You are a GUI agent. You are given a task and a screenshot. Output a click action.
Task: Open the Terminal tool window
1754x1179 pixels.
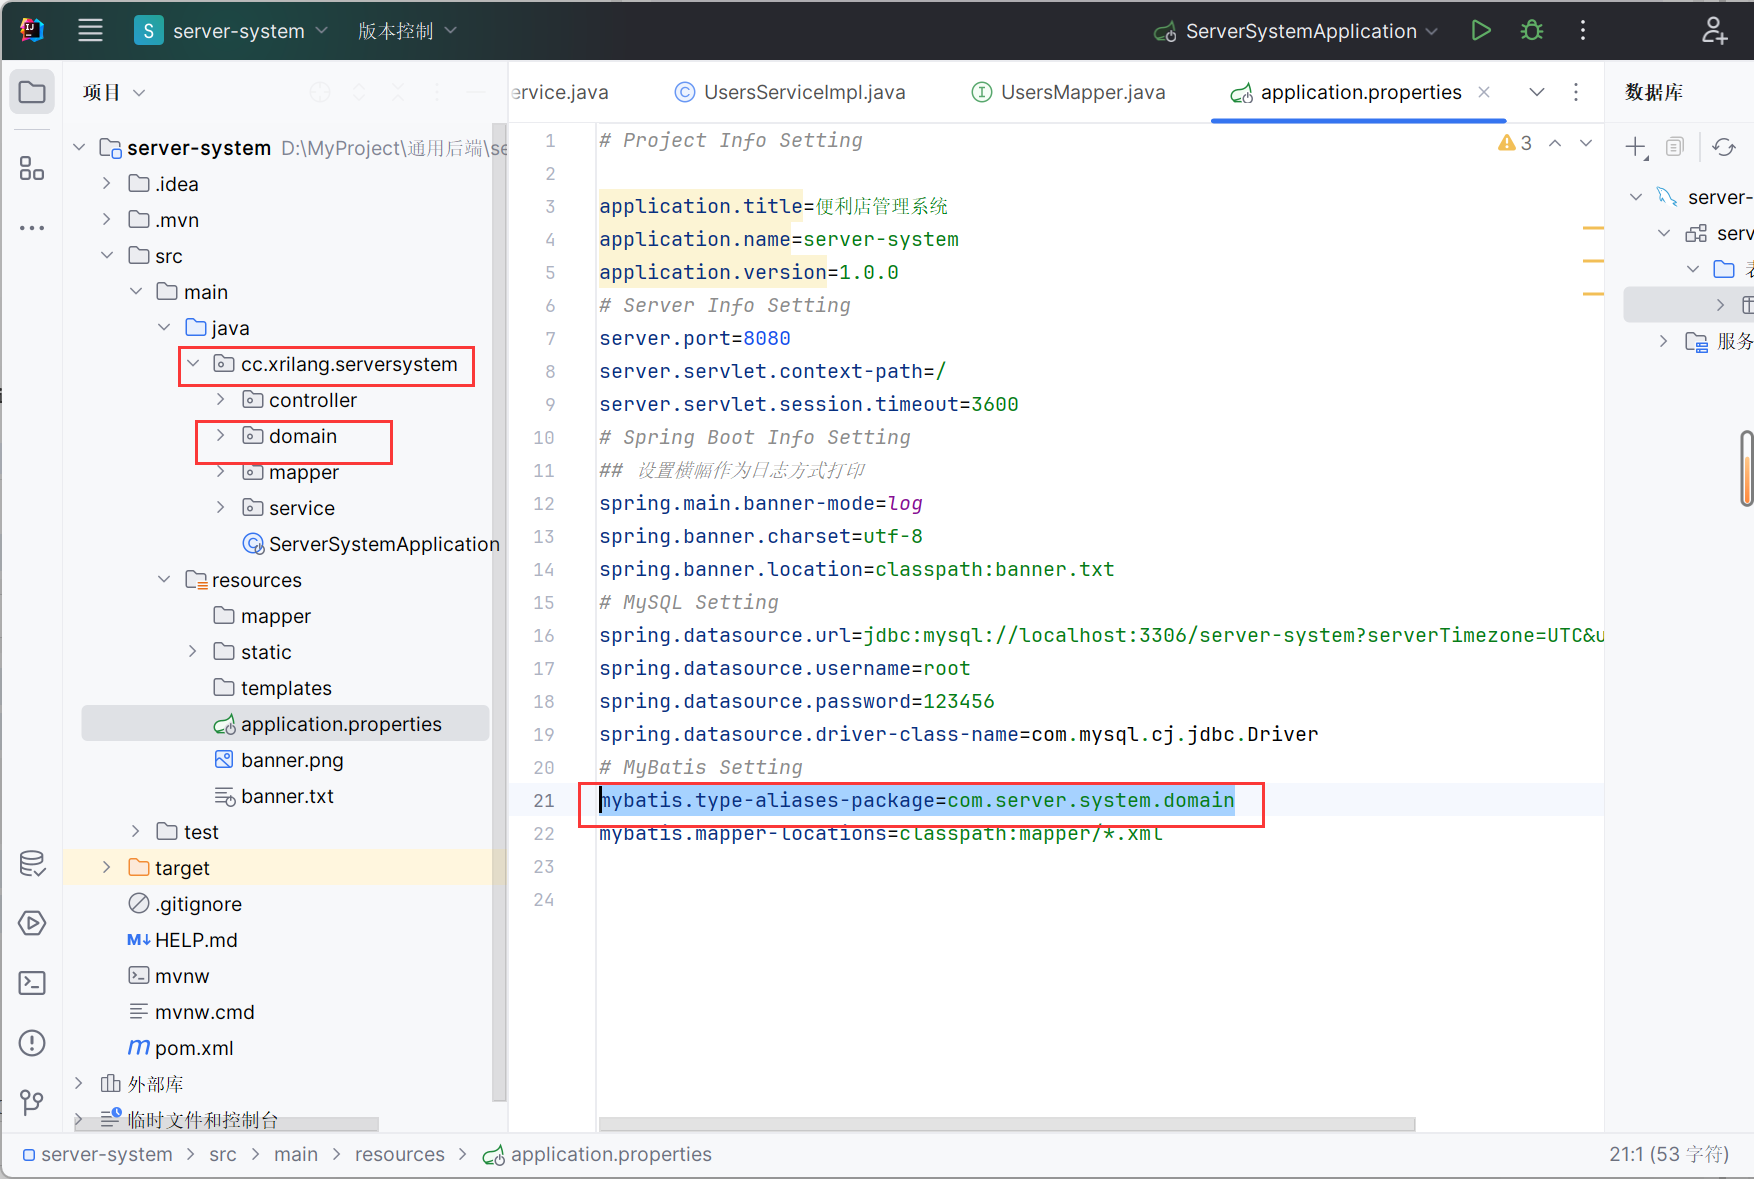pos(32,983)
